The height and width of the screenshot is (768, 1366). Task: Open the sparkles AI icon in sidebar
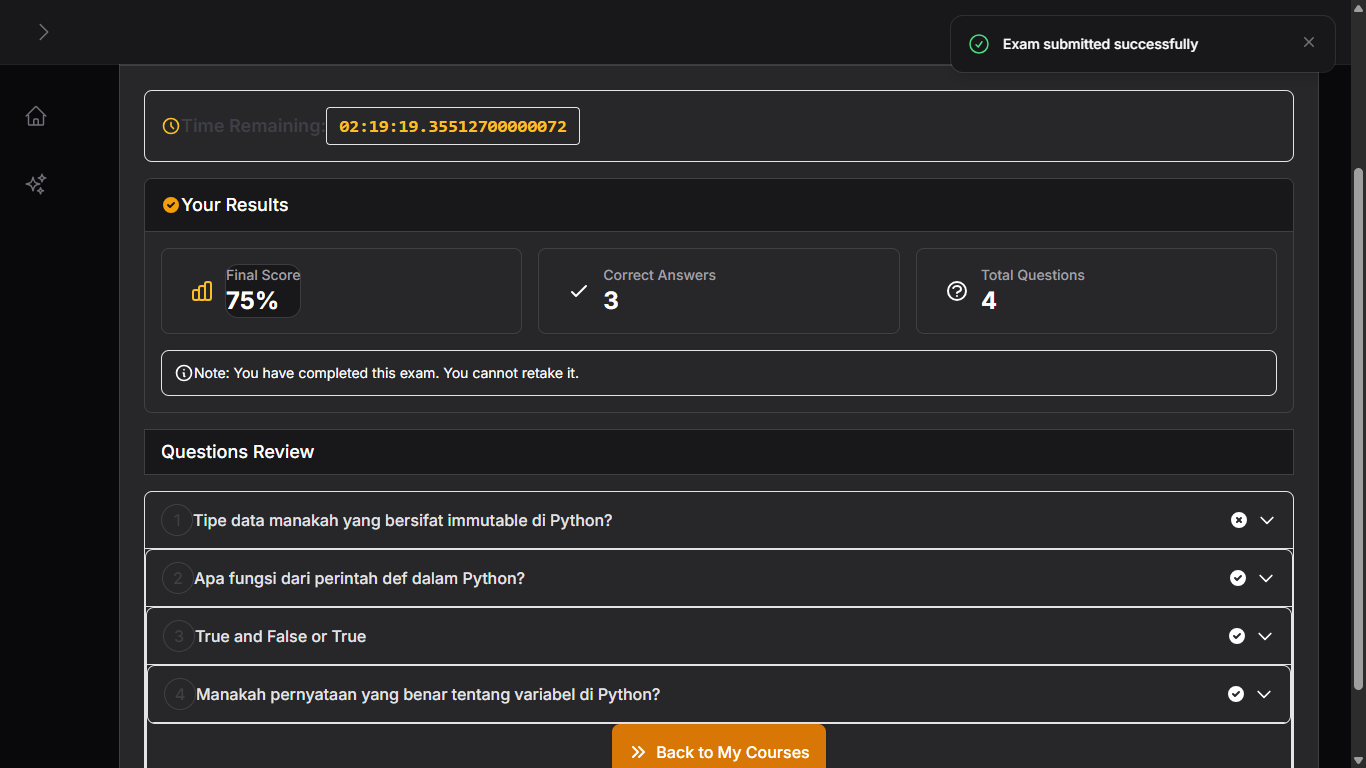coord(36,184)
